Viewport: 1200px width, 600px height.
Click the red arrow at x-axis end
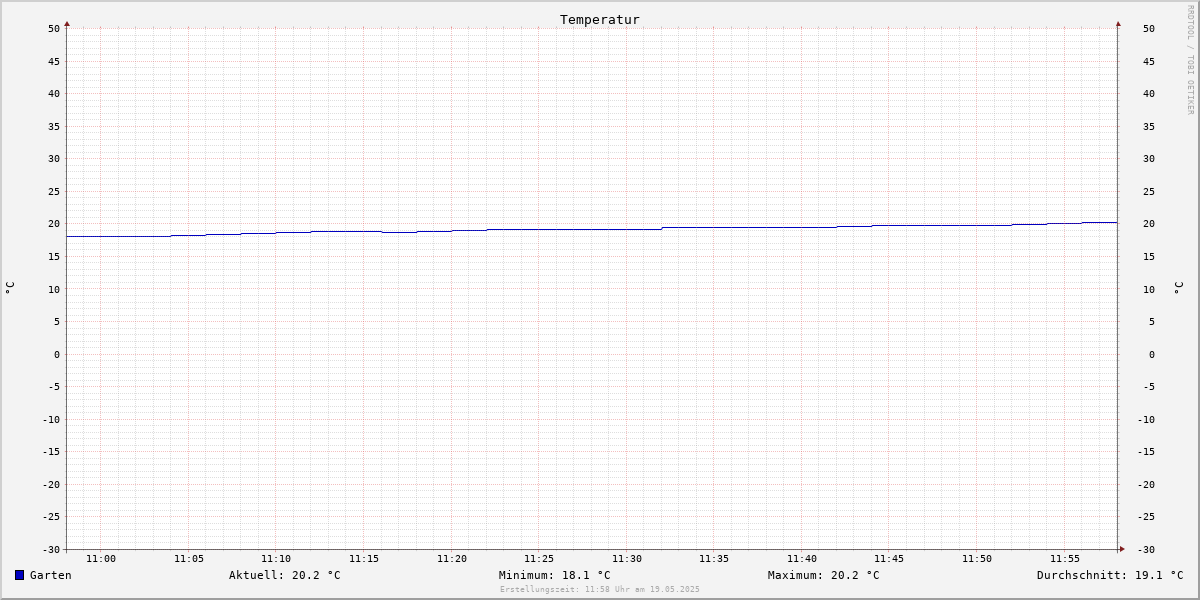1122,549
